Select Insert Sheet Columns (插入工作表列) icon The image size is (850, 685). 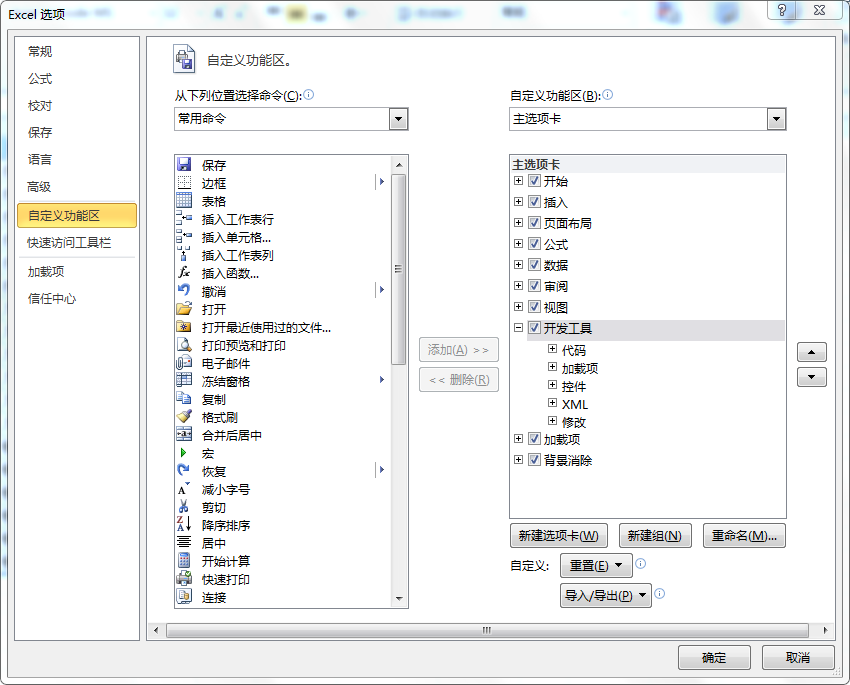[x=184, y=254]
